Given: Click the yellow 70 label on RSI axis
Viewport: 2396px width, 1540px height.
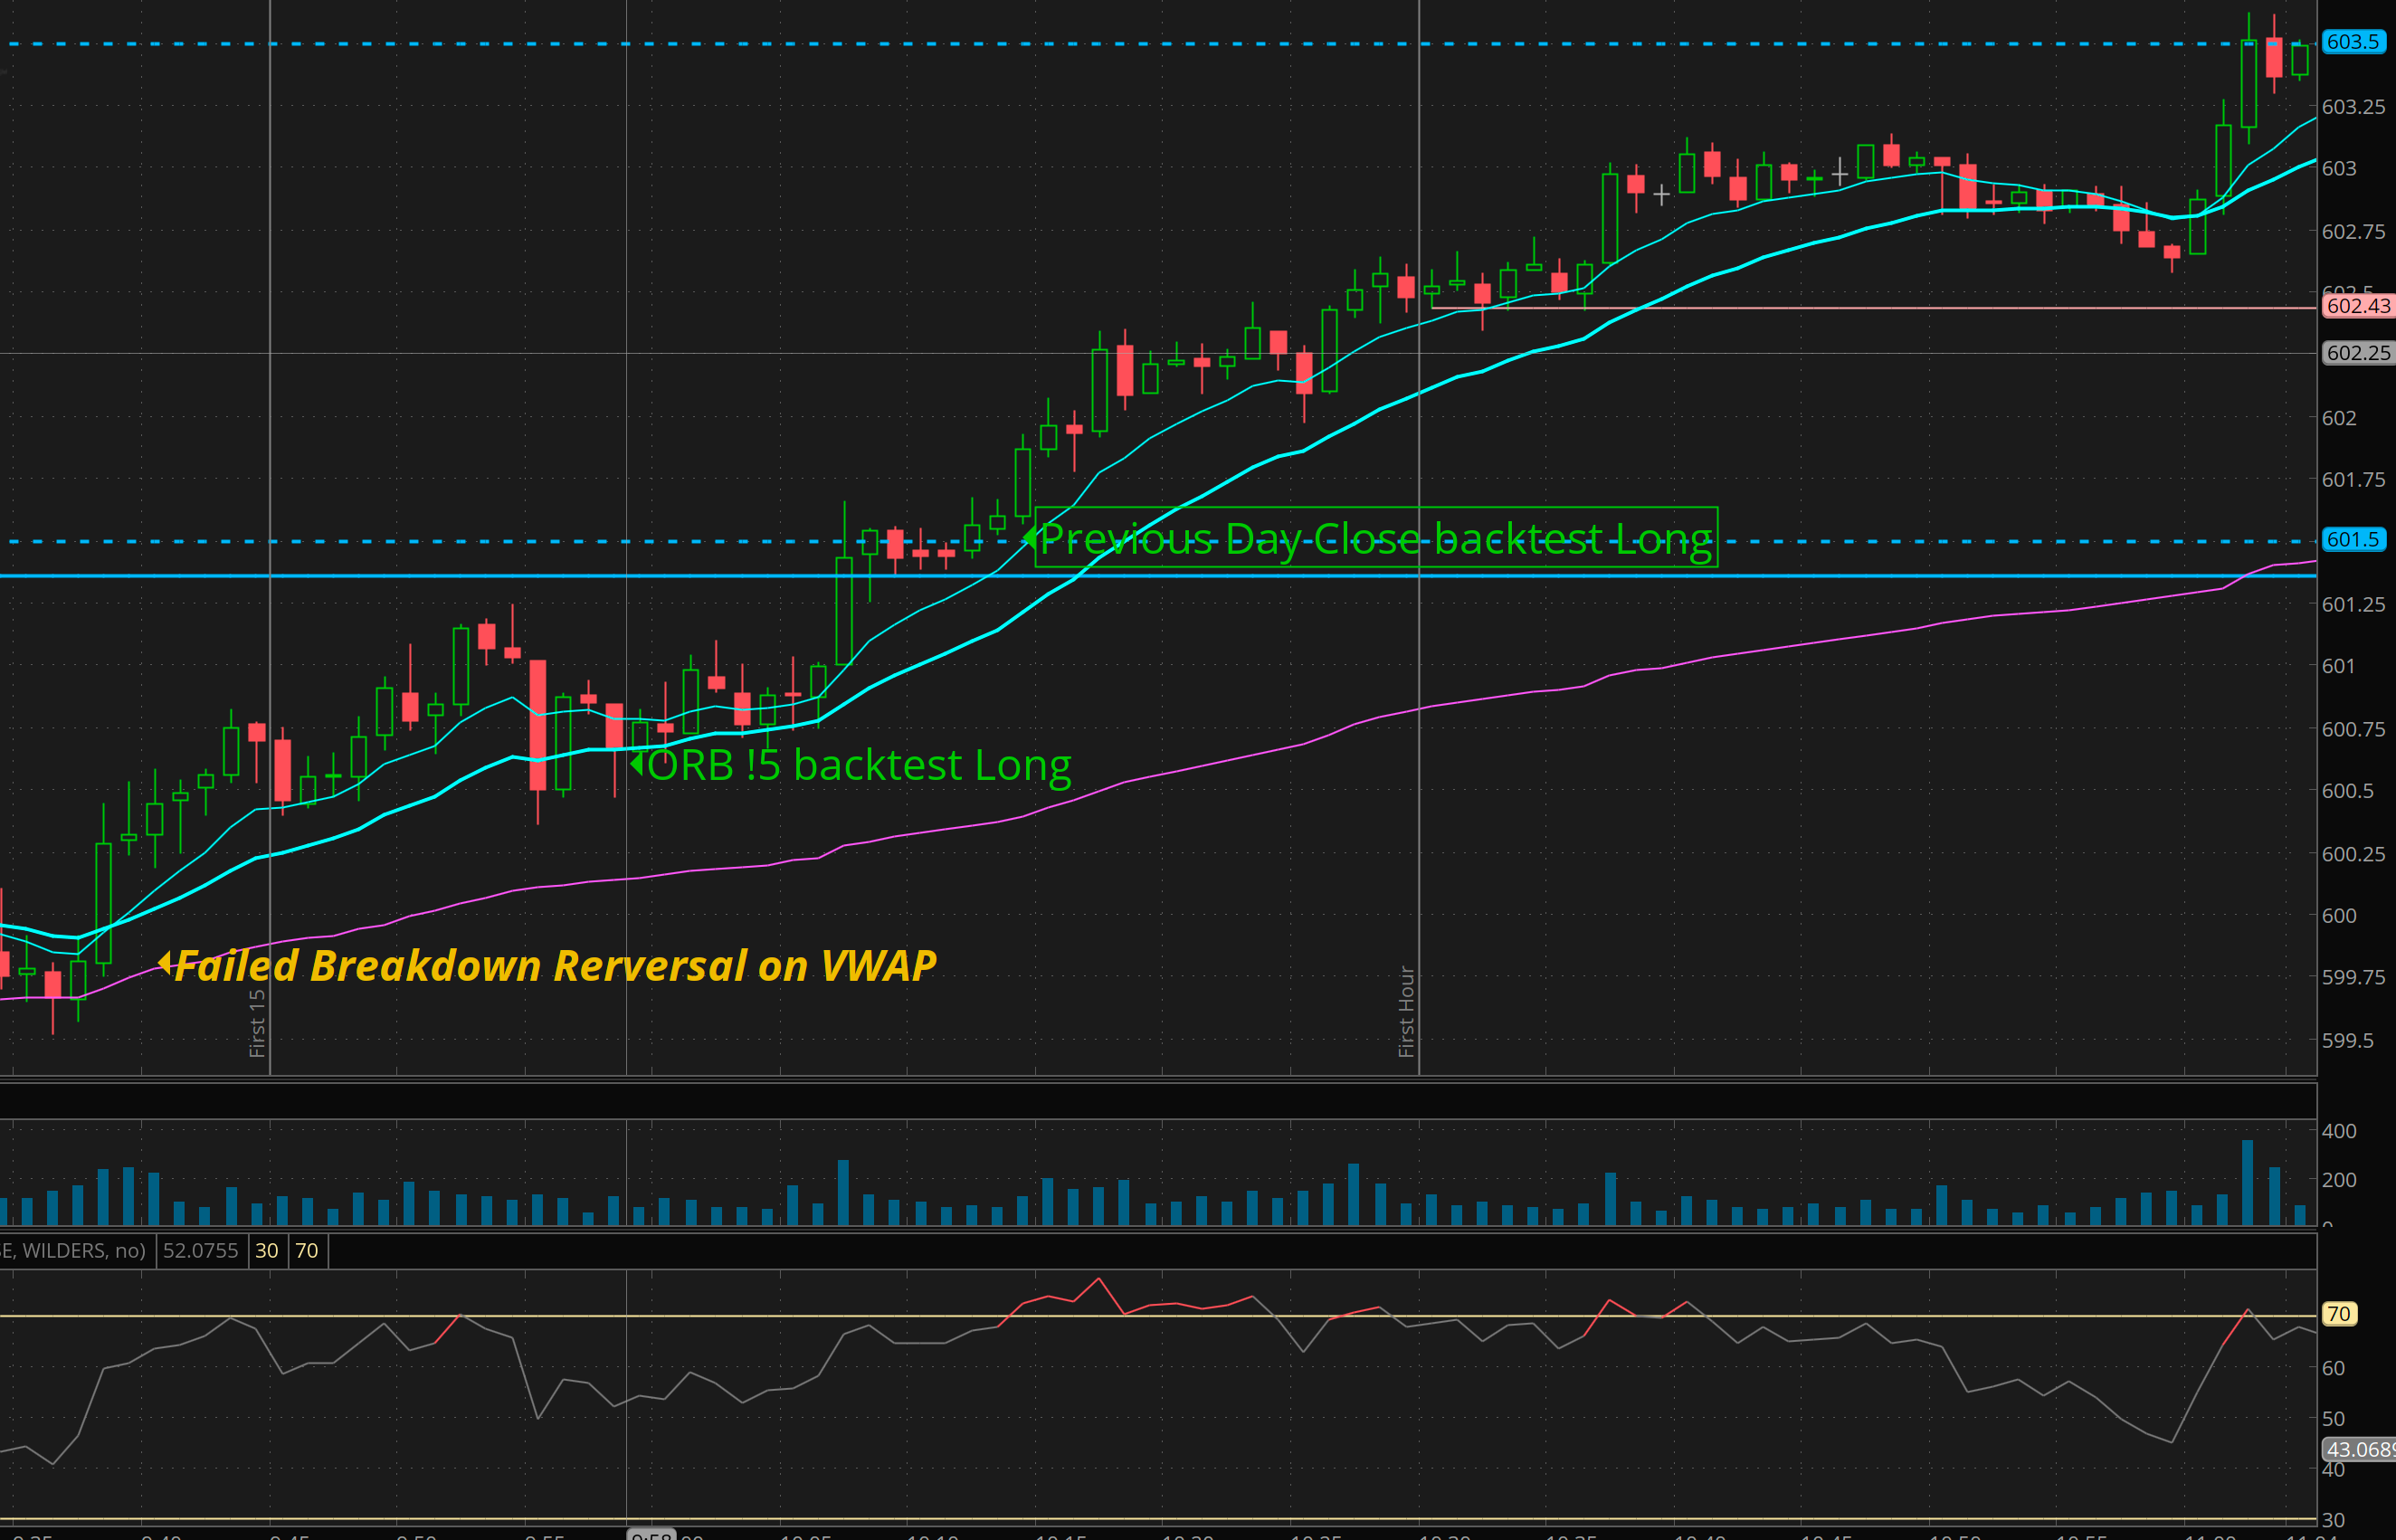Looking at the screenshot, I should coord(2338,1314).
